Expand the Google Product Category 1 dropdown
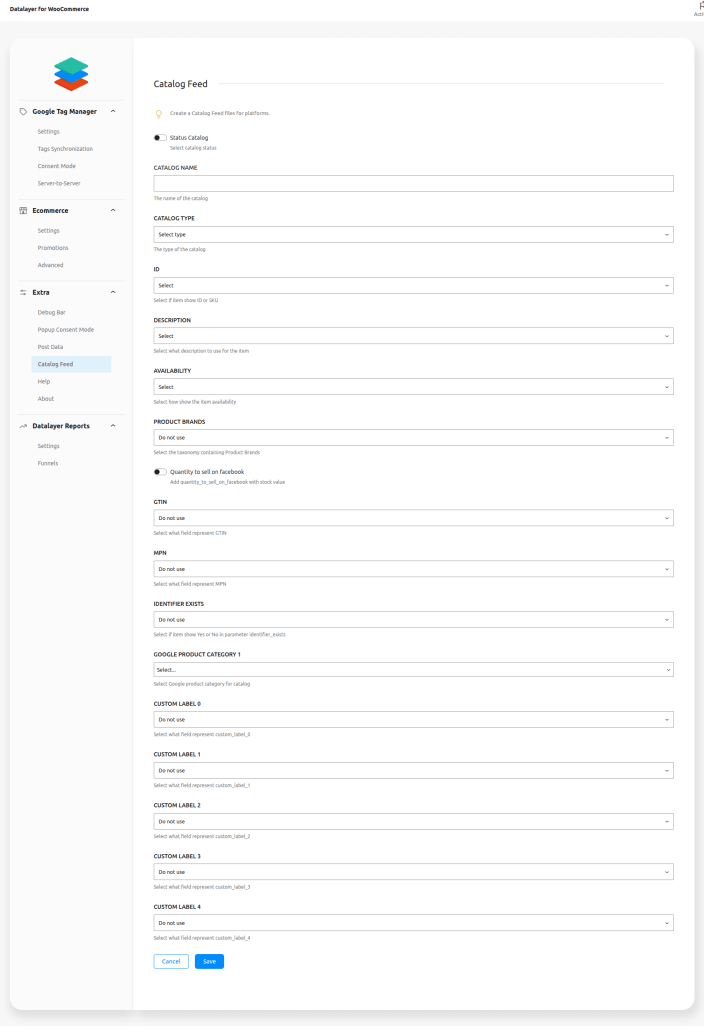 [413, 669]
